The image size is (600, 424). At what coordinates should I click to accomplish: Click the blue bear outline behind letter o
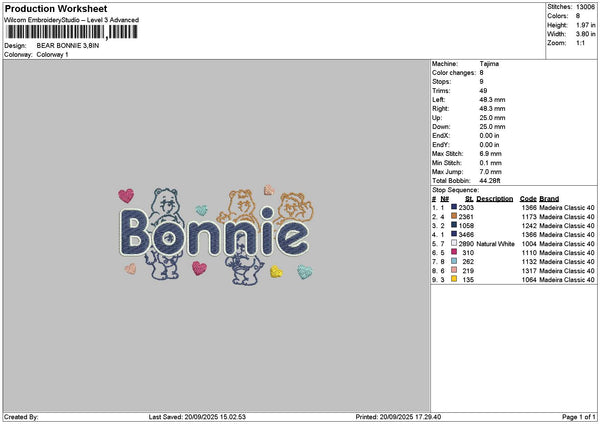[165, 233]
